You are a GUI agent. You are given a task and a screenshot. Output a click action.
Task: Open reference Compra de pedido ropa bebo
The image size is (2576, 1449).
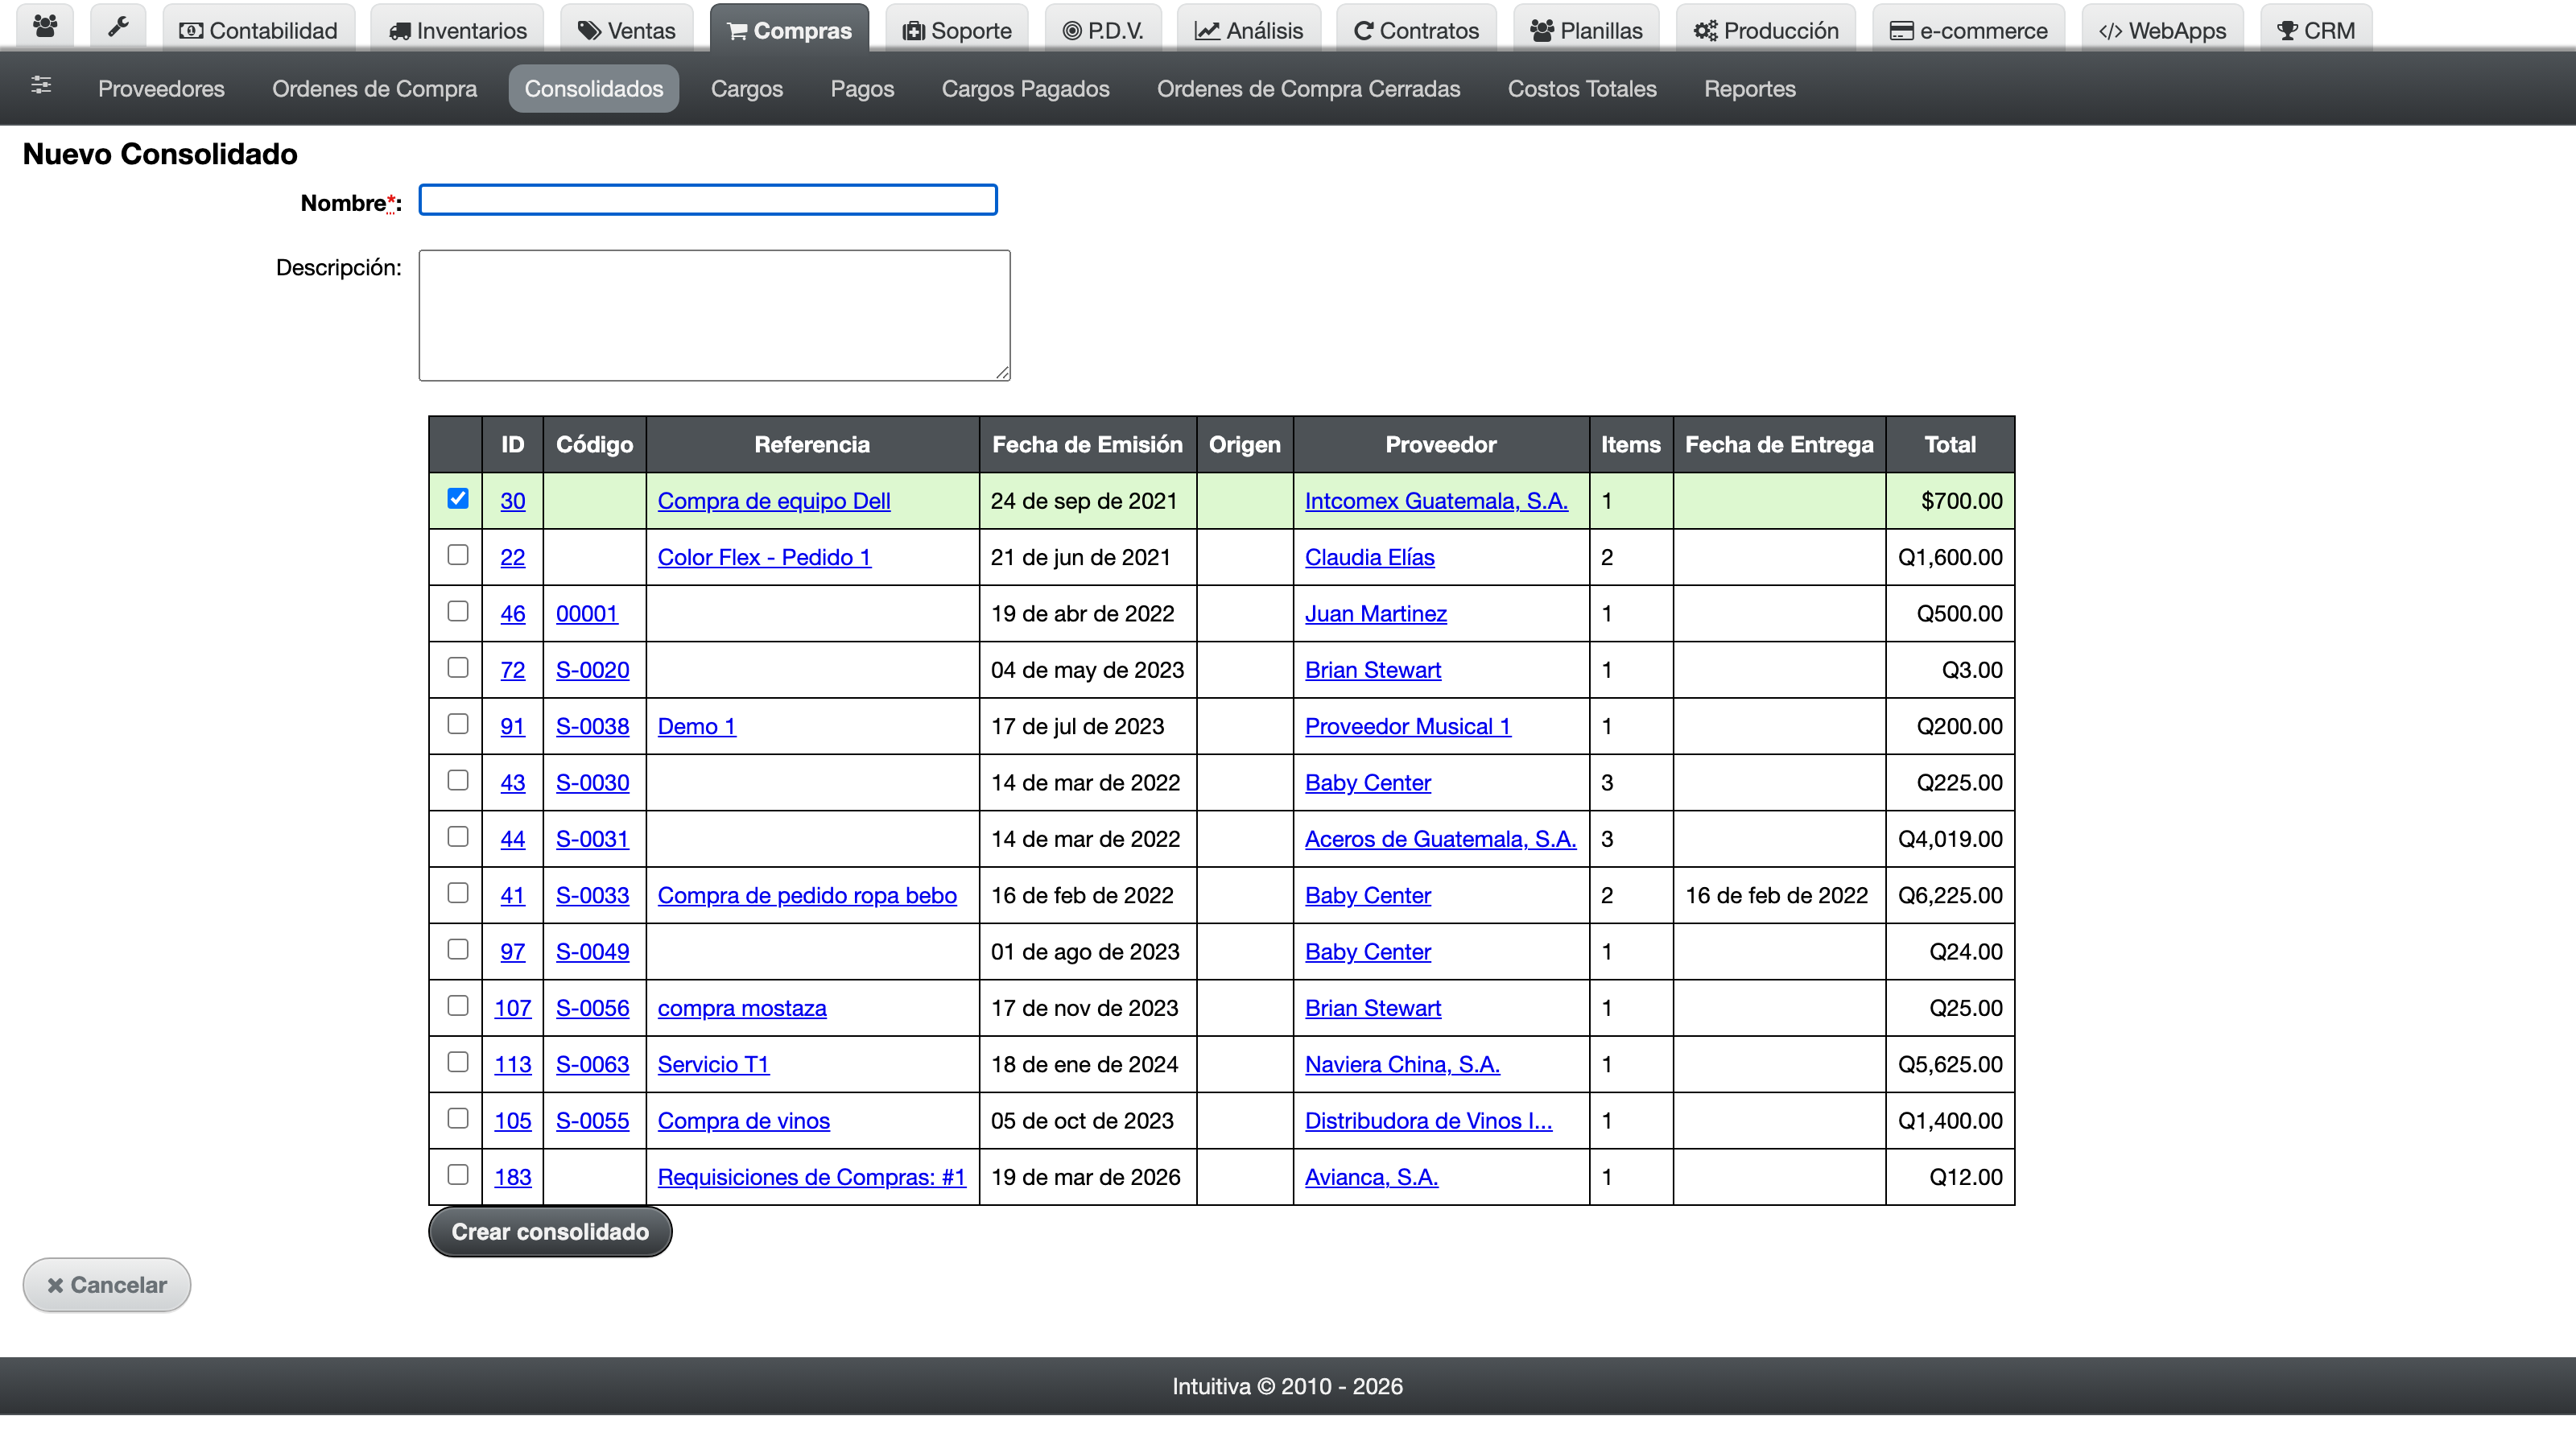point(807,895)
